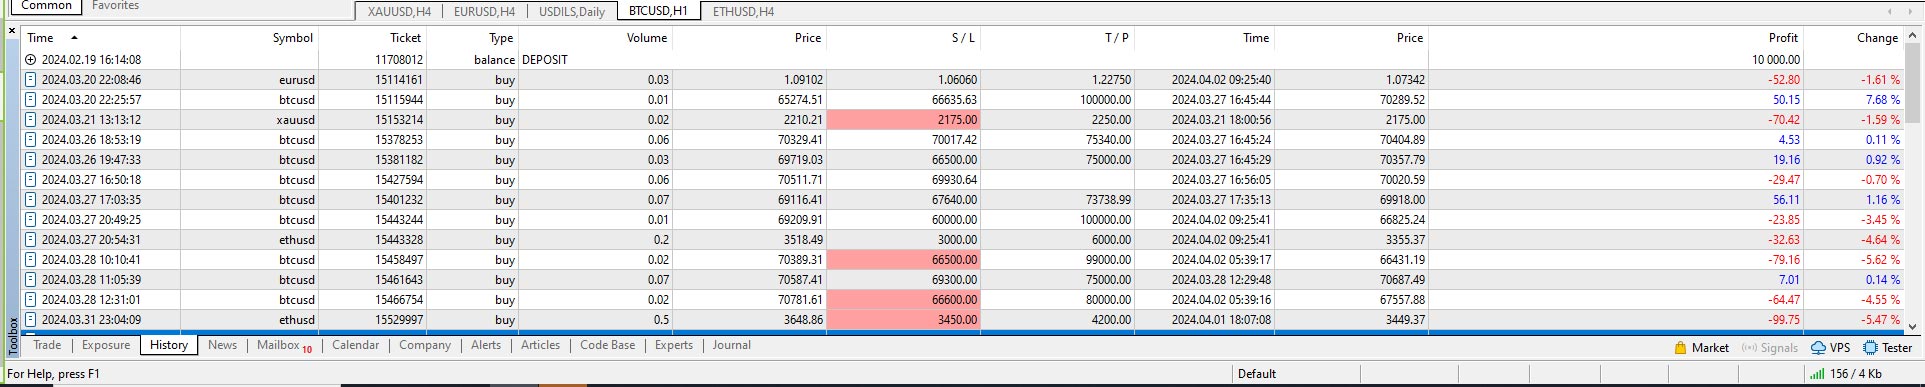1925x387 pixels.
Task: Switch to the XAUUSD,H4 chart tab
Action: [x=399, y=12]
